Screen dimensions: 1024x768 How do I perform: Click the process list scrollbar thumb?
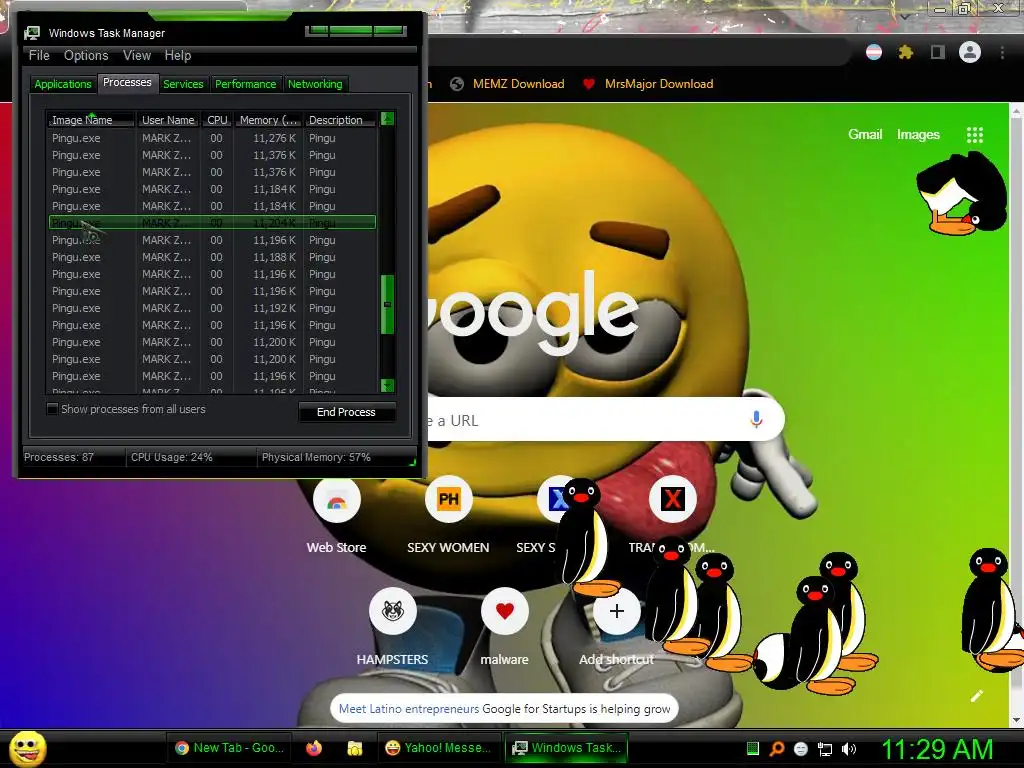click(387, 304)
